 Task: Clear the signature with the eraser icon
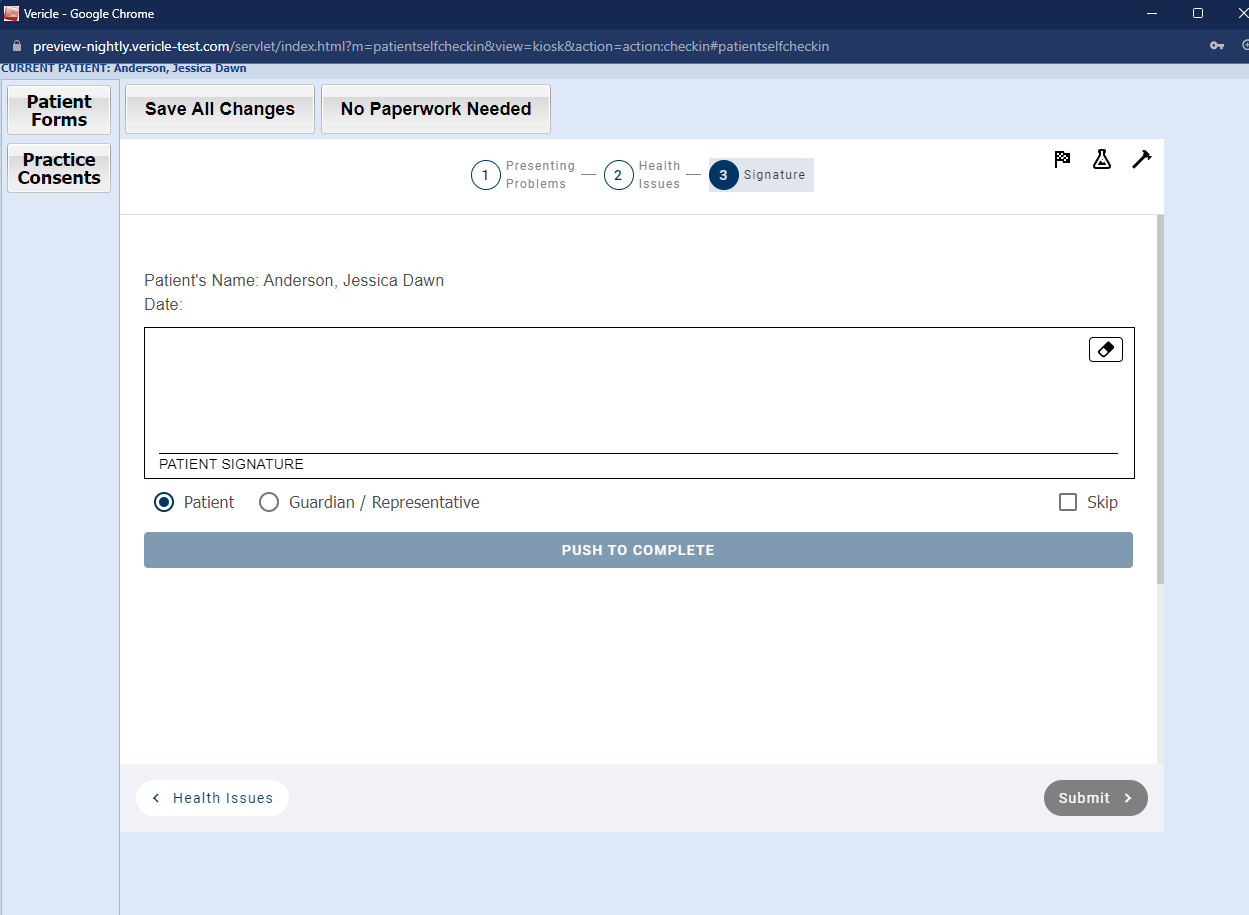tap(1105, 349)
